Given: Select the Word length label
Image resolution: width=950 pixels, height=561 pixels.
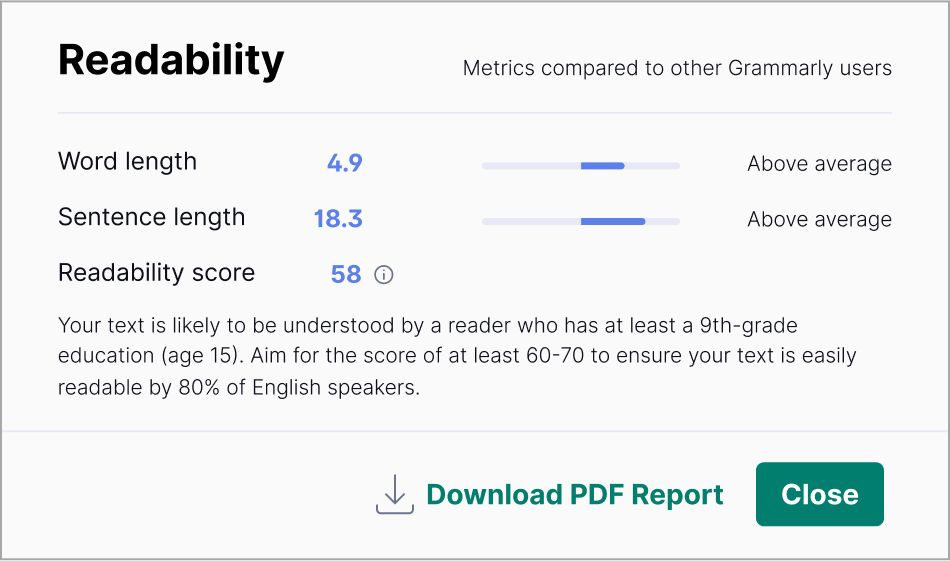Looking at the screenshot, I should (x=127, y=162).
